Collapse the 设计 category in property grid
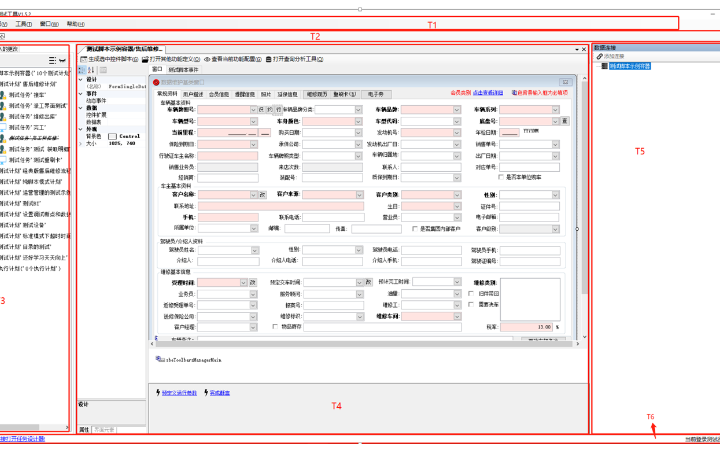 (x=81, y=79)
